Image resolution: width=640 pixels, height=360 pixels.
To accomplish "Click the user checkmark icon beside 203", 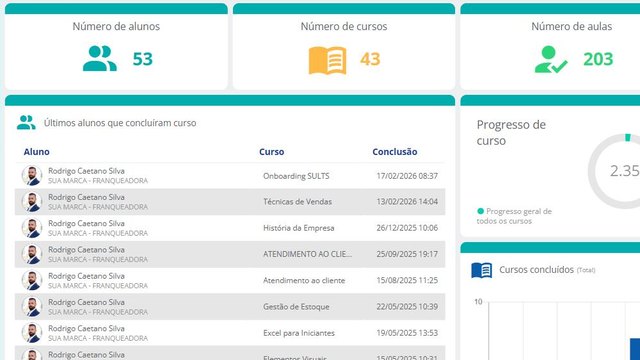I will (551, 60).
